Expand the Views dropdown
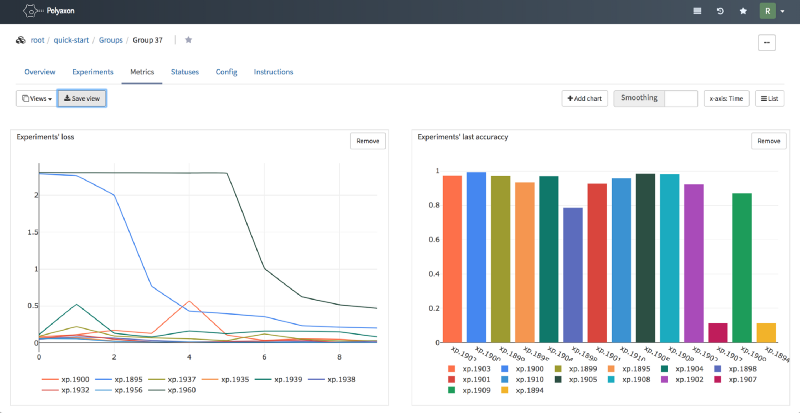The height and width of the screenshot is (413, 800). [36, 99]
